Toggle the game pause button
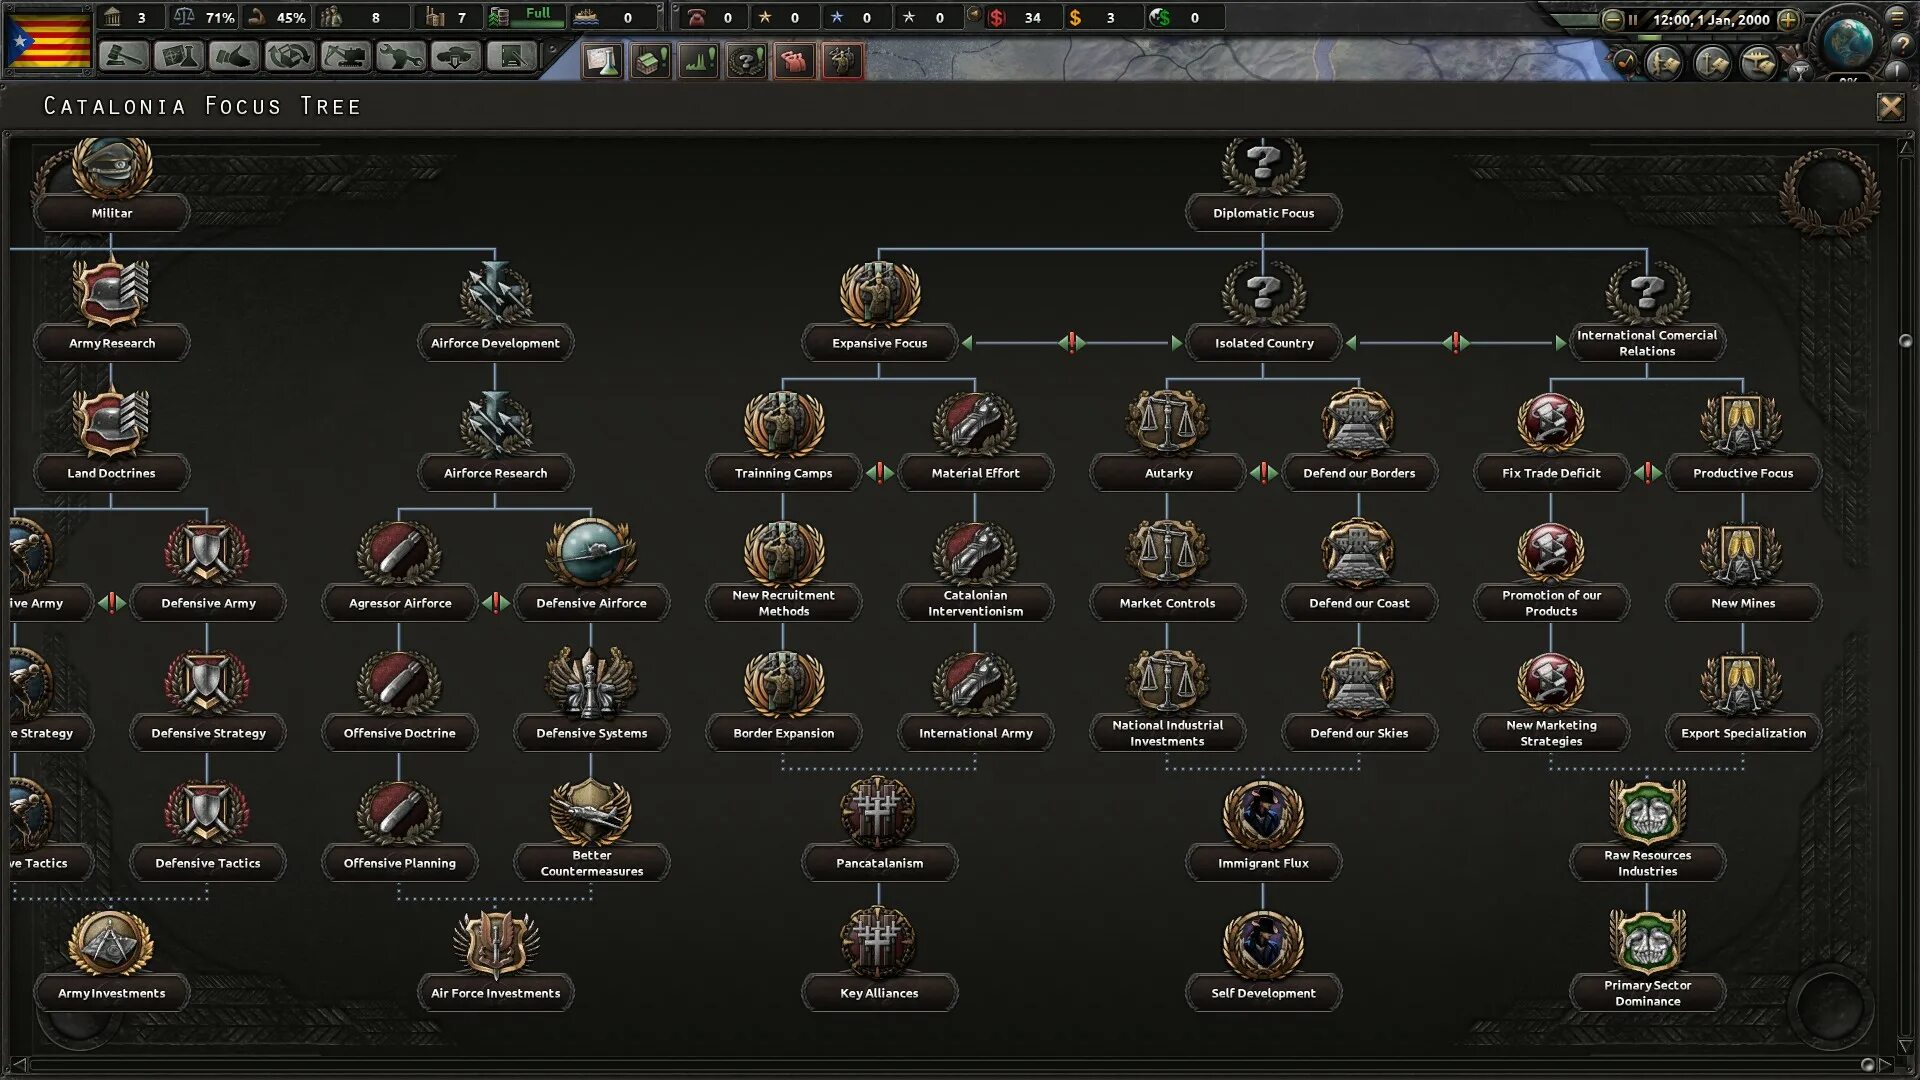 coord(1633,19)
